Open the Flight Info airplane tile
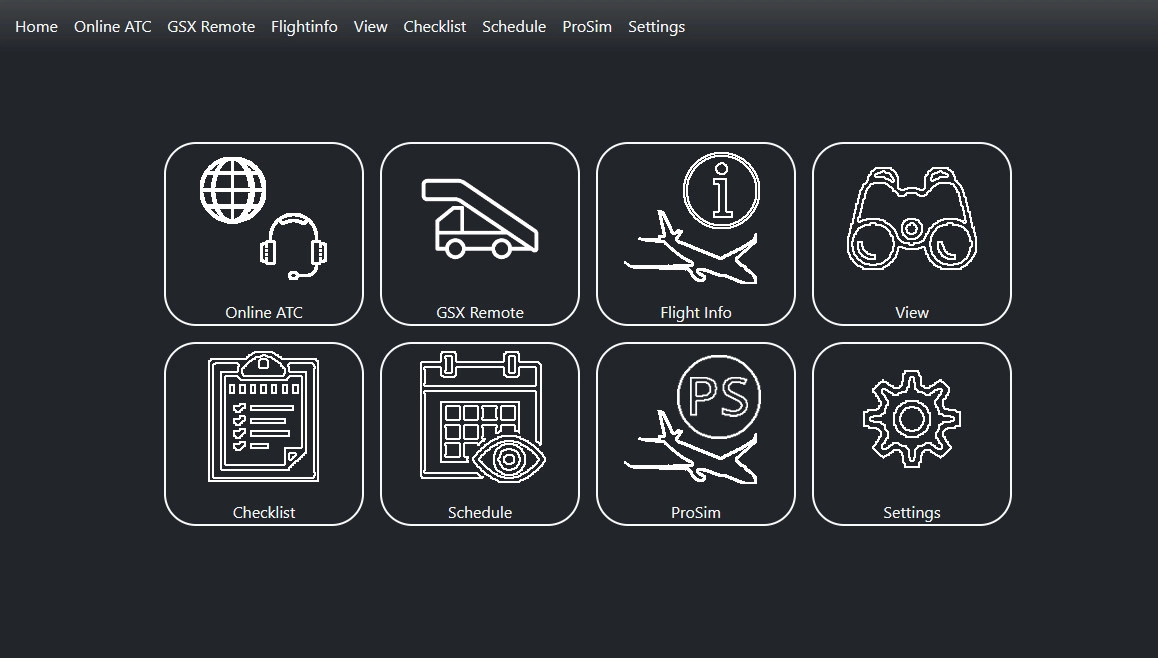 (x=696, y=233)
